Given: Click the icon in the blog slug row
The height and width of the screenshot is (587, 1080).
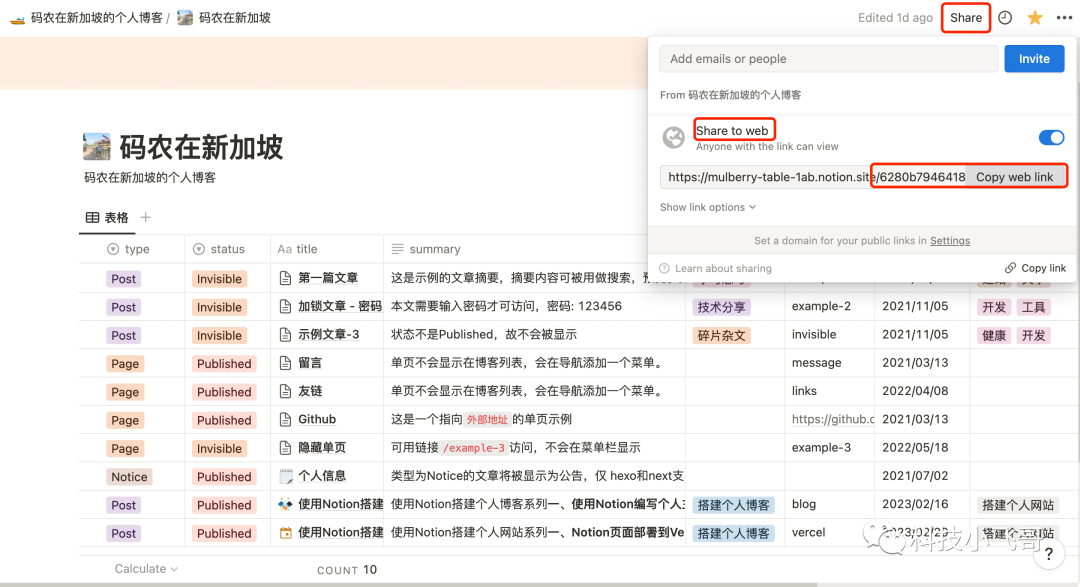Looking at the screenshot, I should (x=285, y=504).
